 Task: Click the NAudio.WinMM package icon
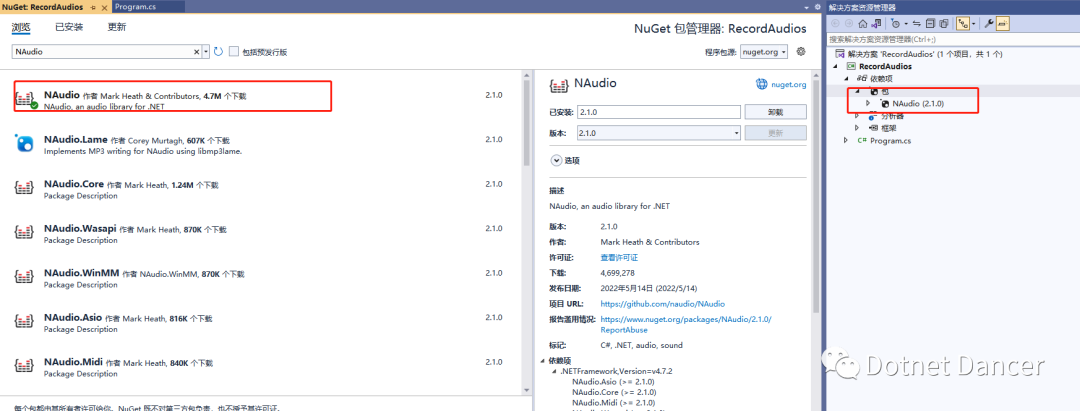click(x=25, y=277)
